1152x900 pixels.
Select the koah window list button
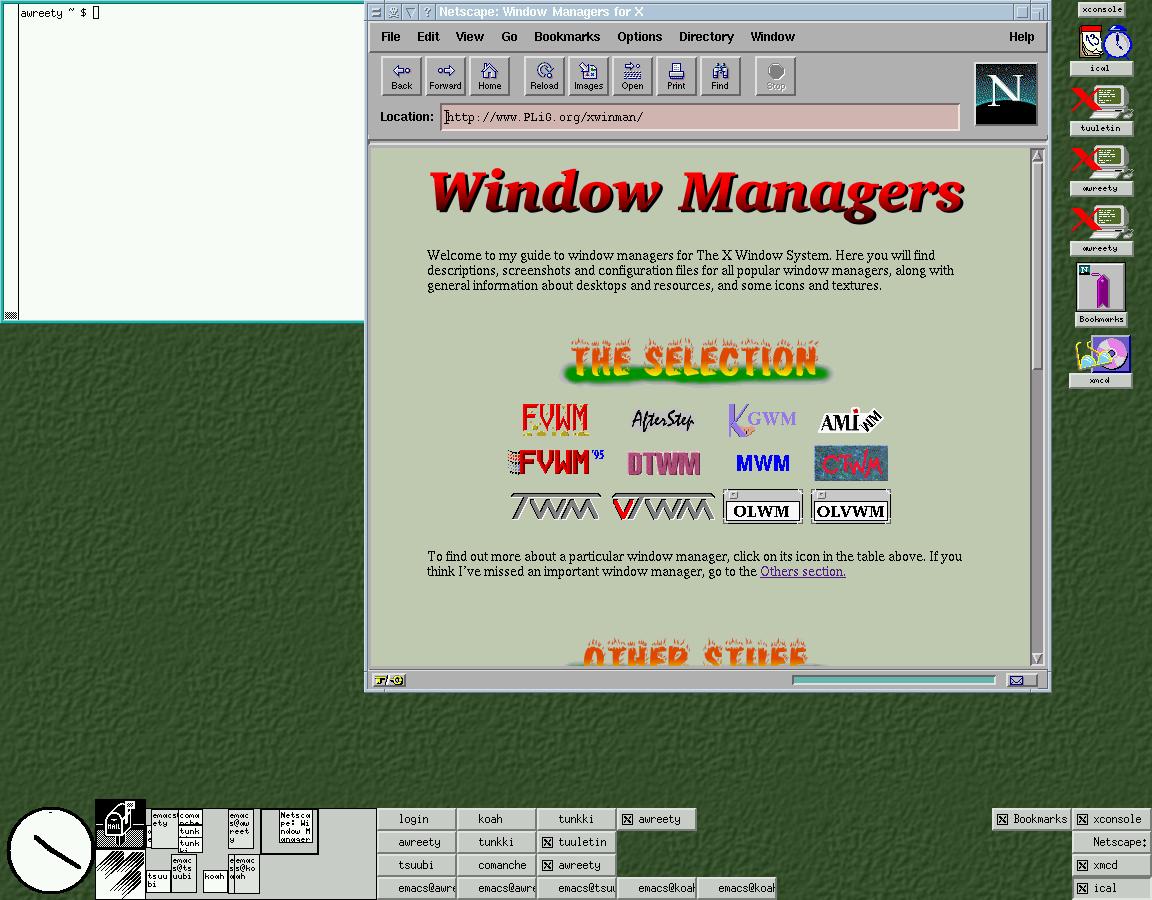[x=496, y=819]
